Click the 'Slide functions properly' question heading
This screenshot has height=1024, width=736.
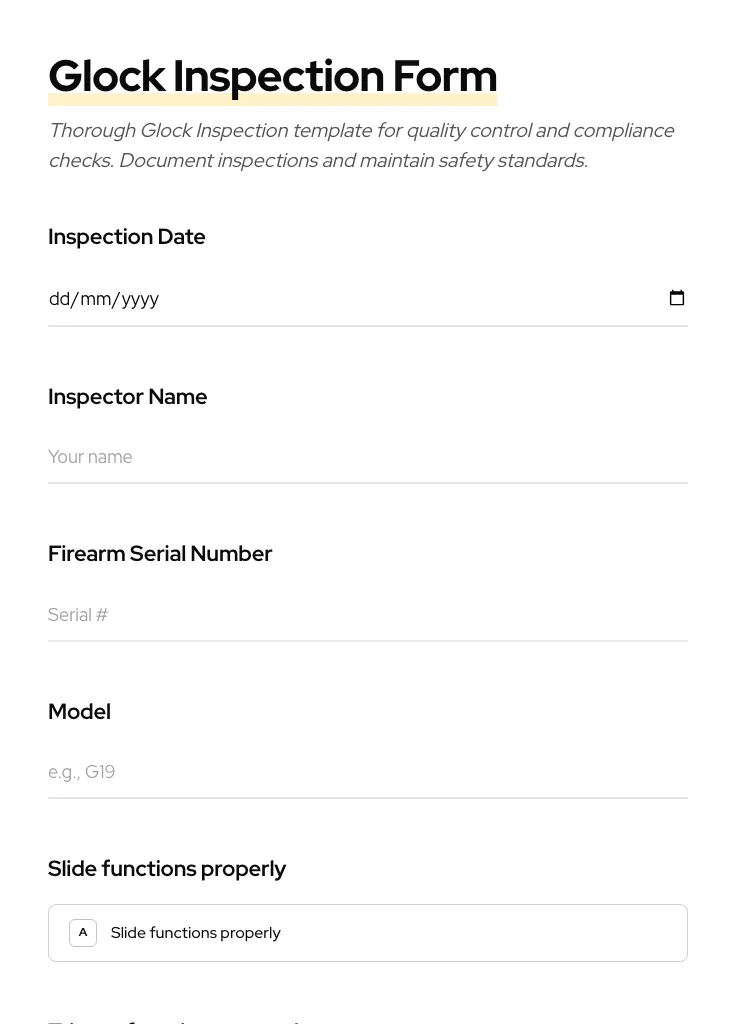click(x=167, y=869)
